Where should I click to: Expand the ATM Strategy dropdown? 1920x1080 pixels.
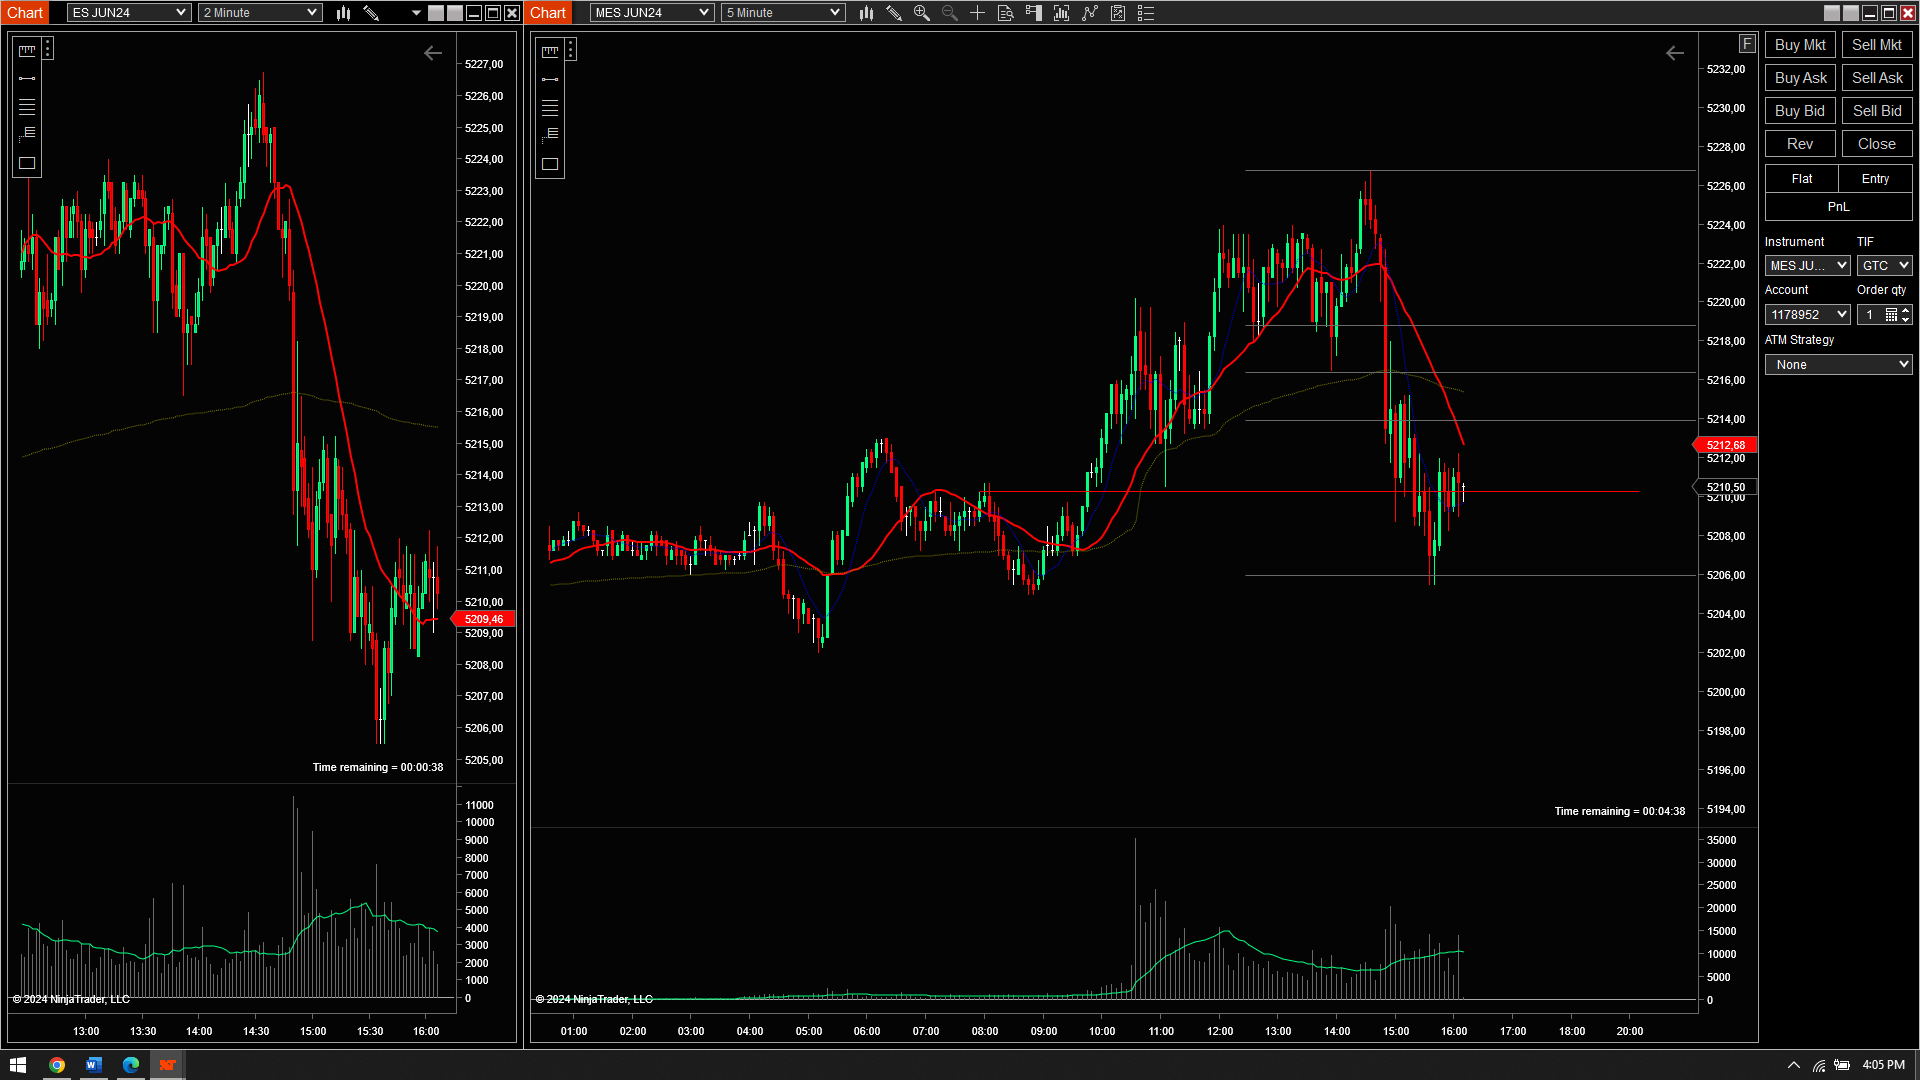click(1838, 365)
